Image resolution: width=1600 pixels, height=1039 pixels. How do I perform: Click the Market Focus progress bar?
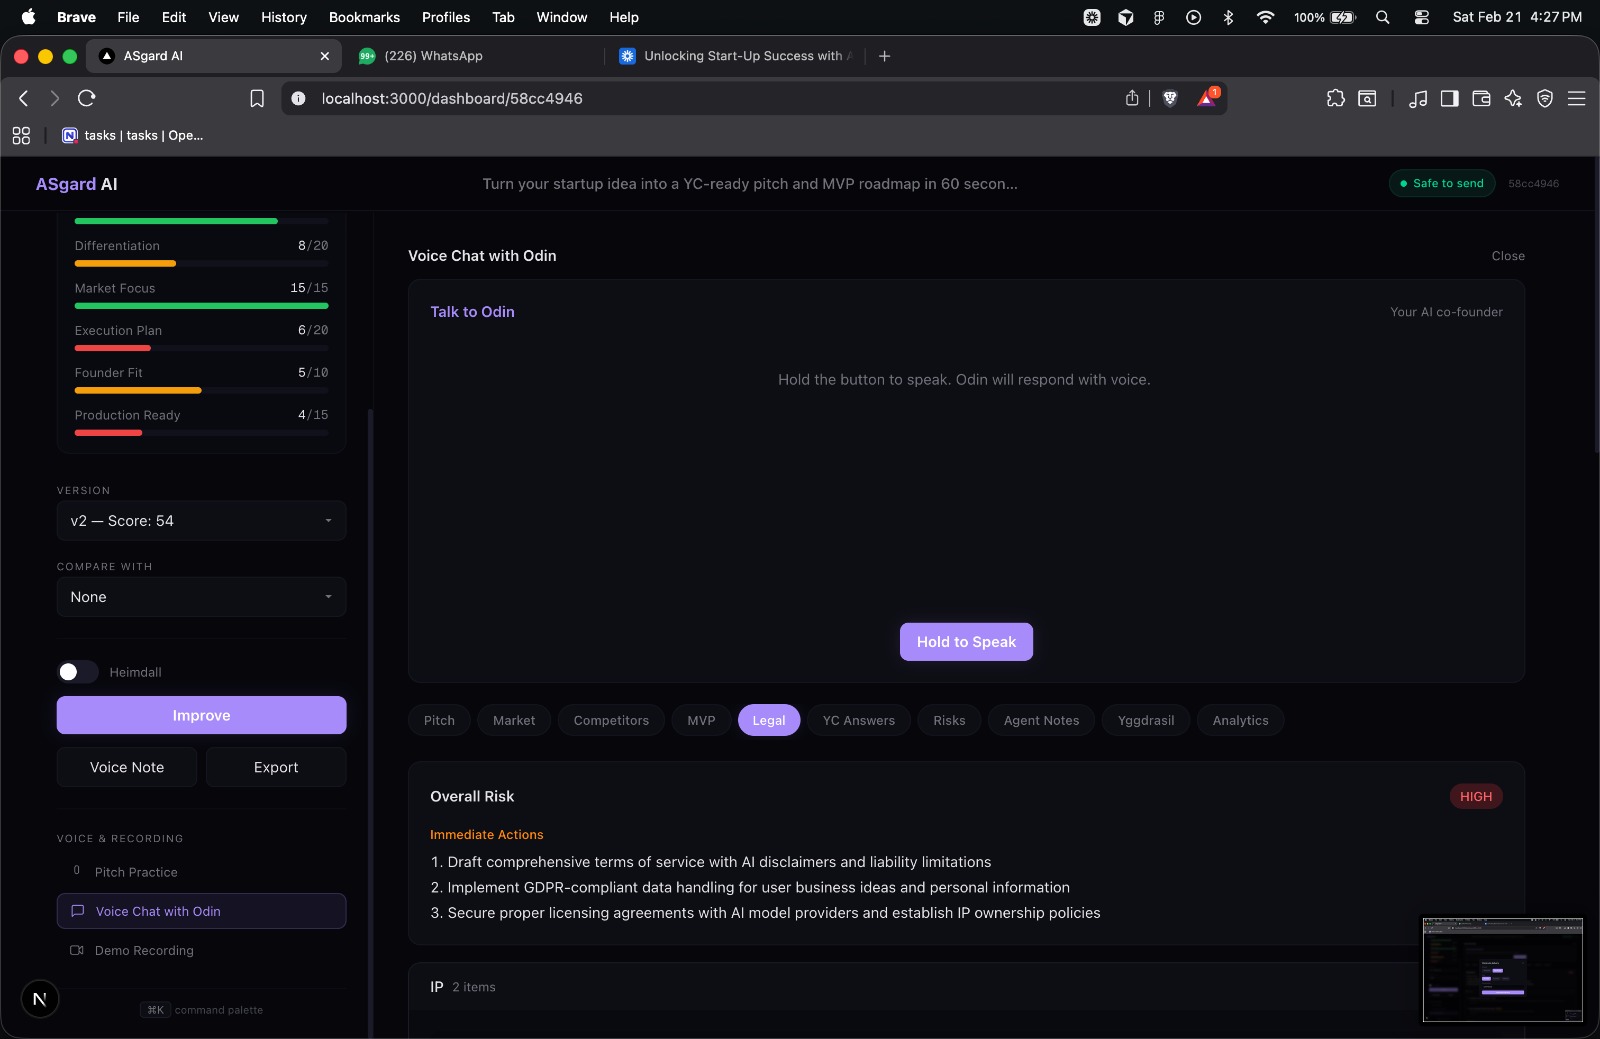201,306
